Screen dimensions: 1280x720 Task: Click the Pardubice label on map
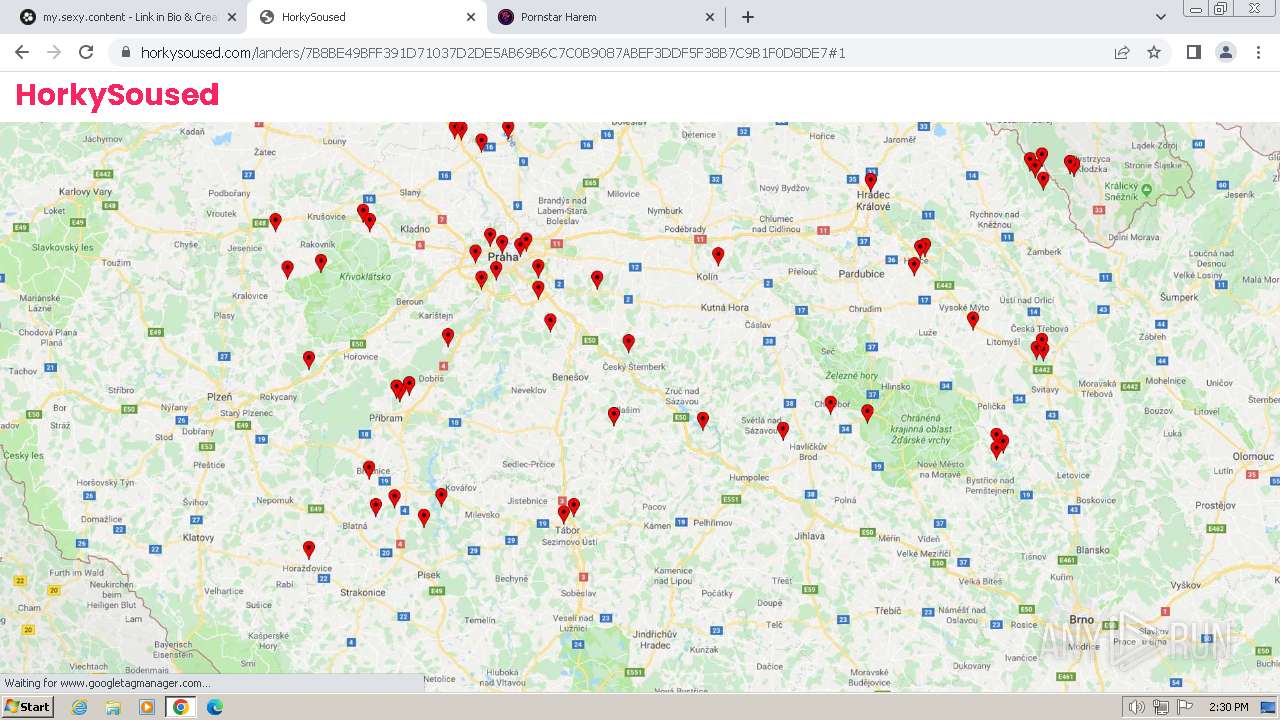(862, 274)
